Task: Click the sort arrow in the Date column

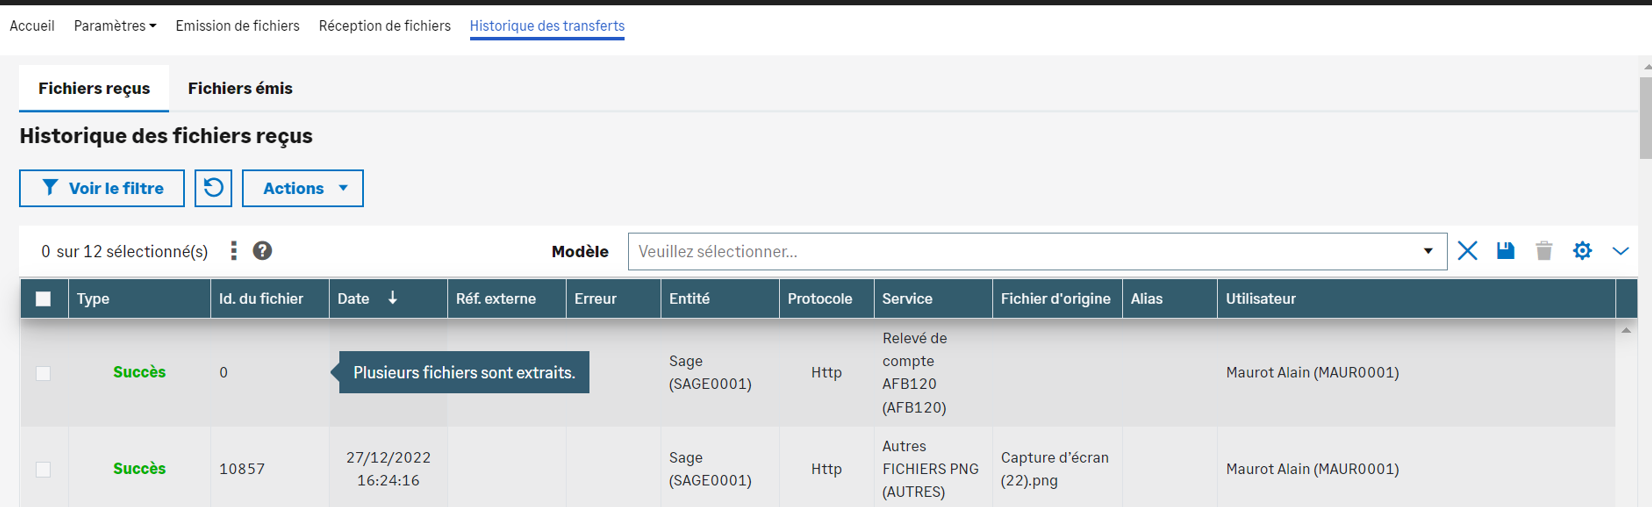Action: (393, 298)
